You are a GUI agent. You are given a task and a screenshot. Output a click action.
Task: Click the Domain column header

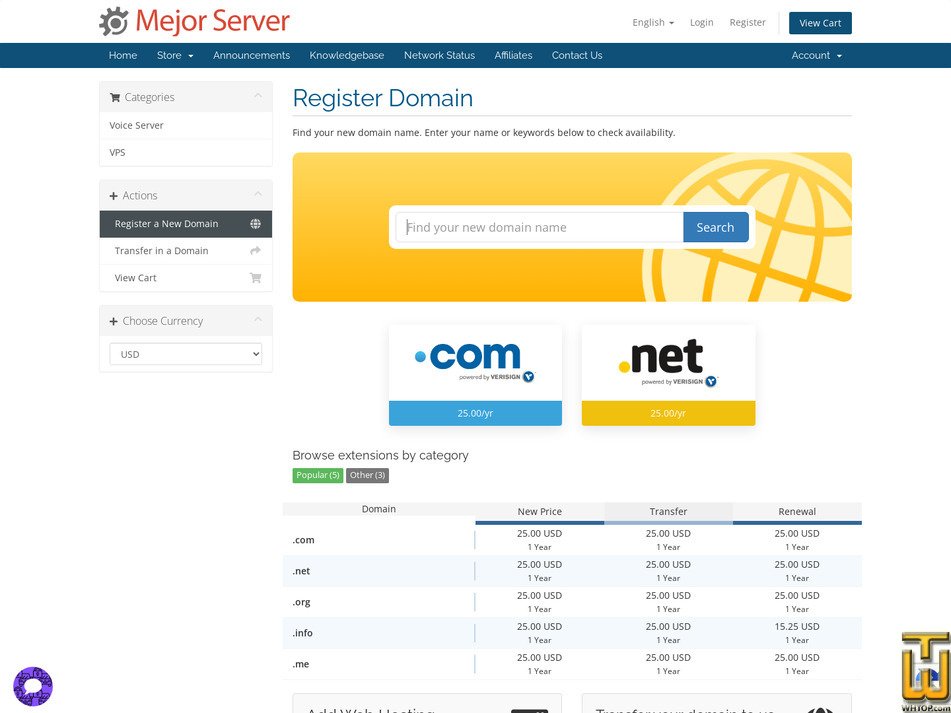378,509
